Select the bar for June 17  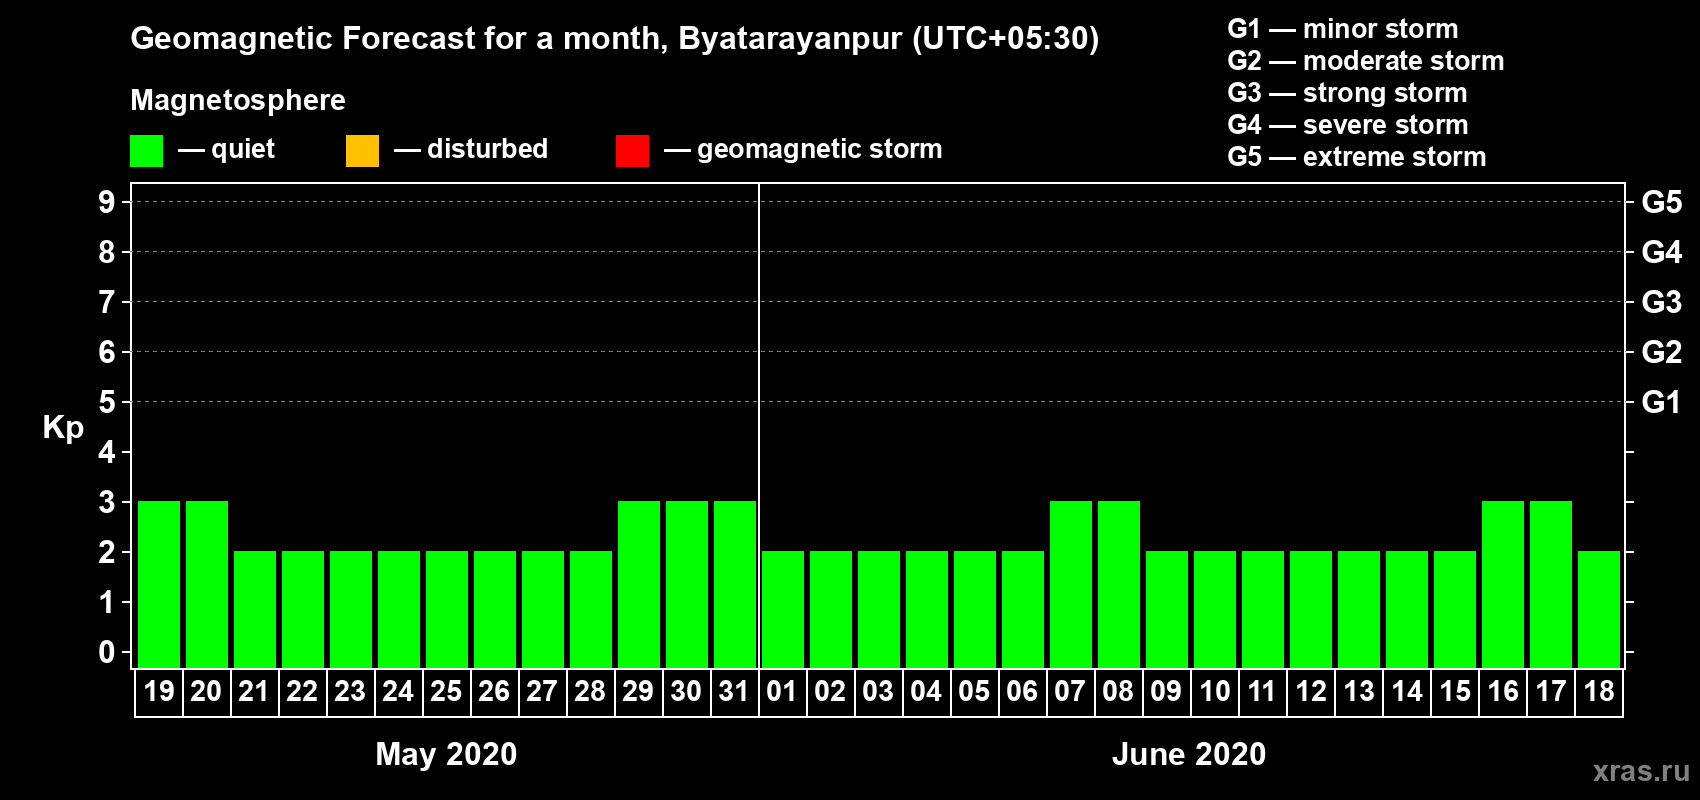point(1551,584)
